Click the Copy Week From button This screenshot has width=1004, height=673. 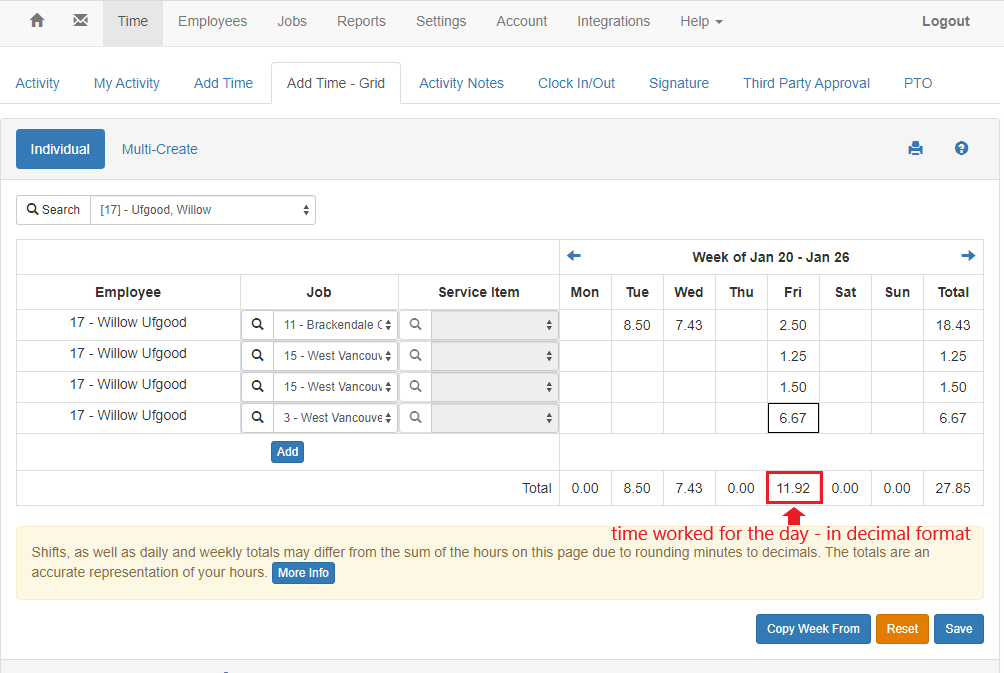pyautogui.click(x=813, y=628)
